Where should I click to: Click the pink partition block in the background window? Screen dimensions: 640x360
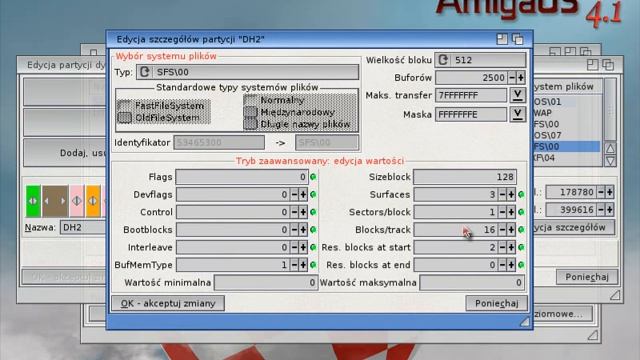[x=77, y=201]
